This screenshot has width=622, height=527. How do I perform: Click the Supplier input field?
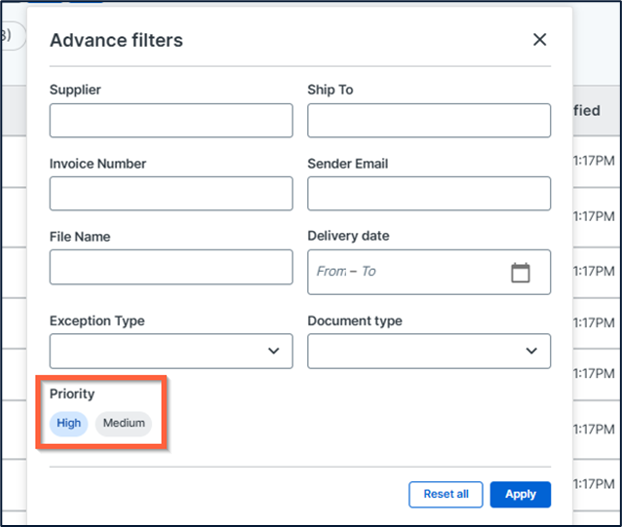pos(171,121)
